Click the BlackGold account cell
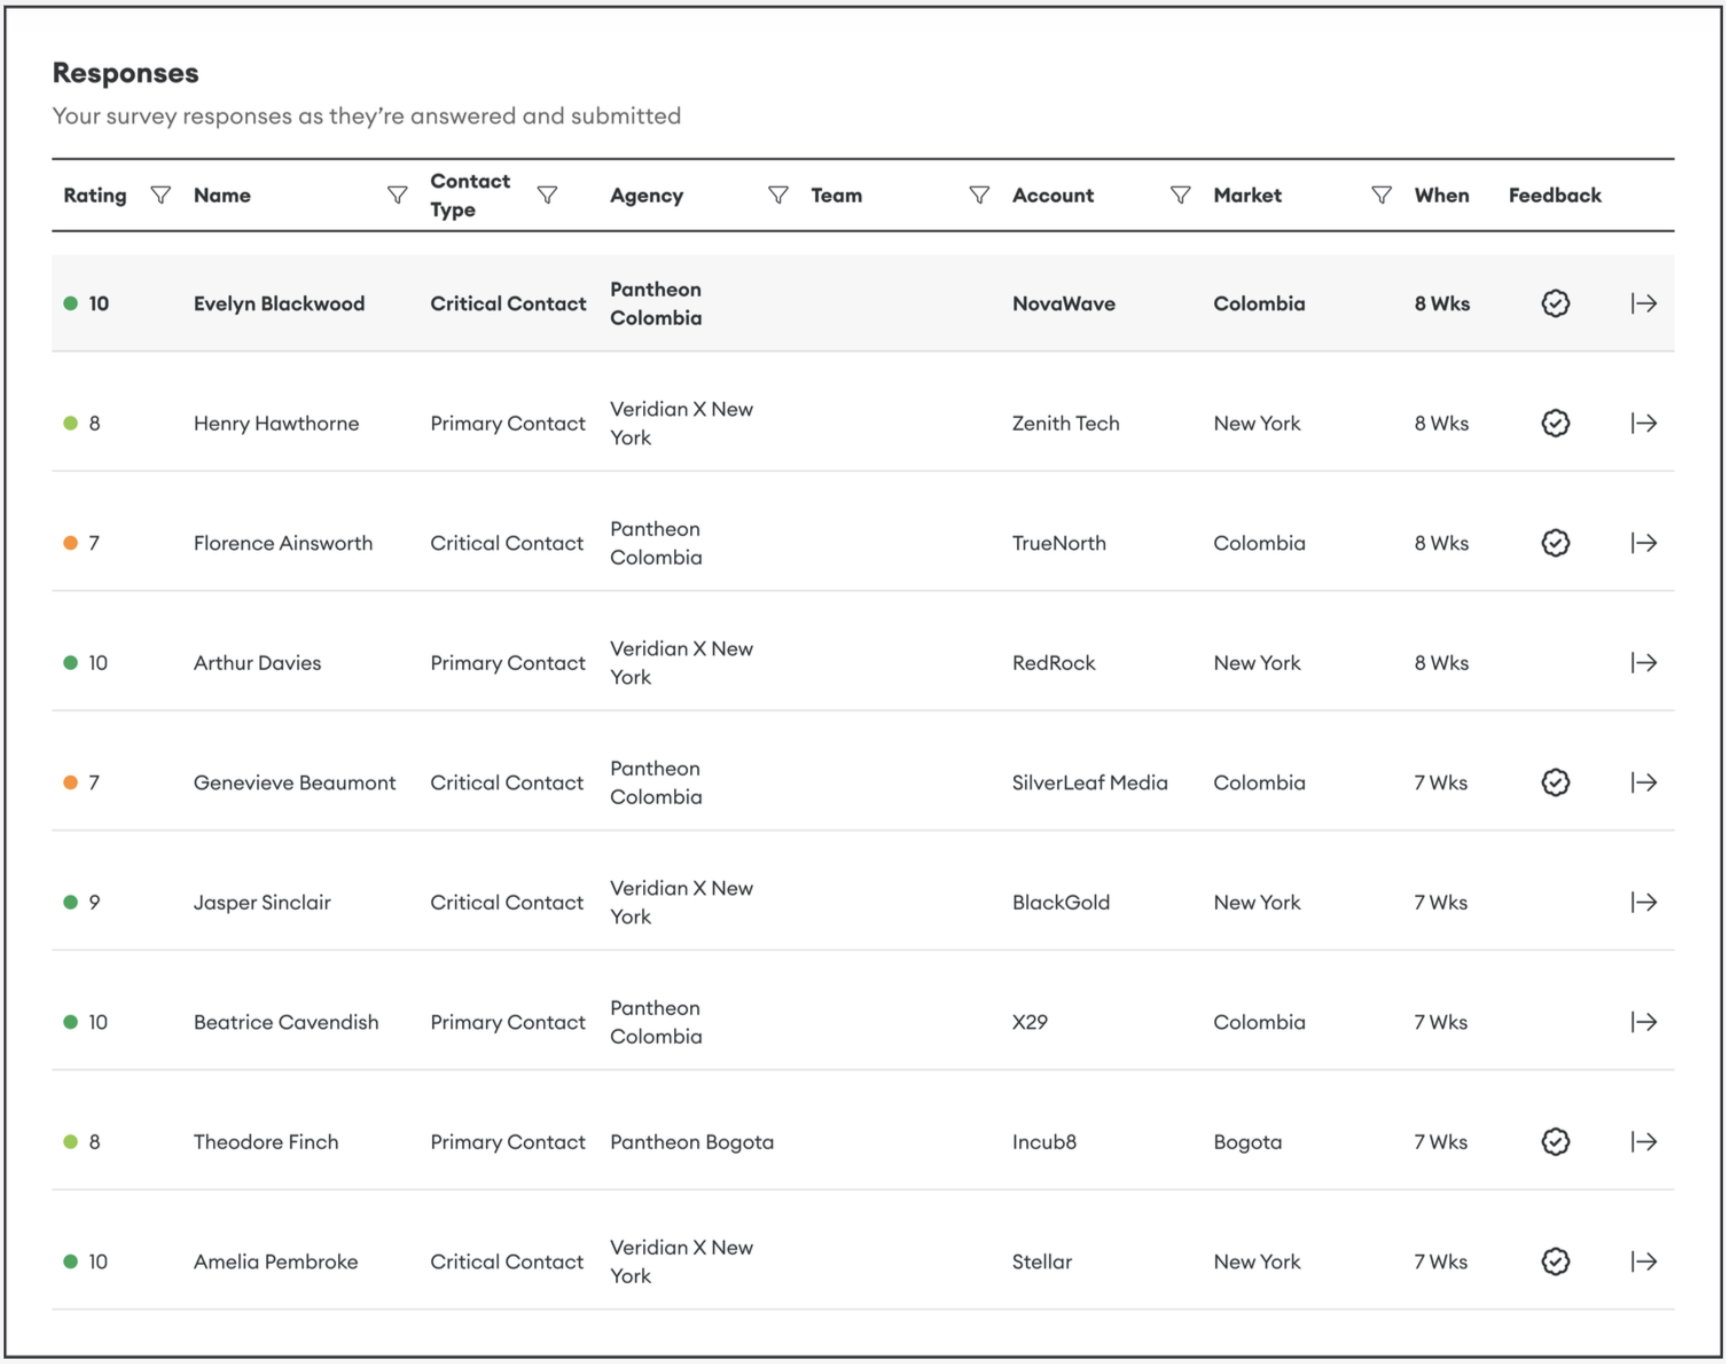Viewport: 1726px width, 1364px height. coord(1060,902)
